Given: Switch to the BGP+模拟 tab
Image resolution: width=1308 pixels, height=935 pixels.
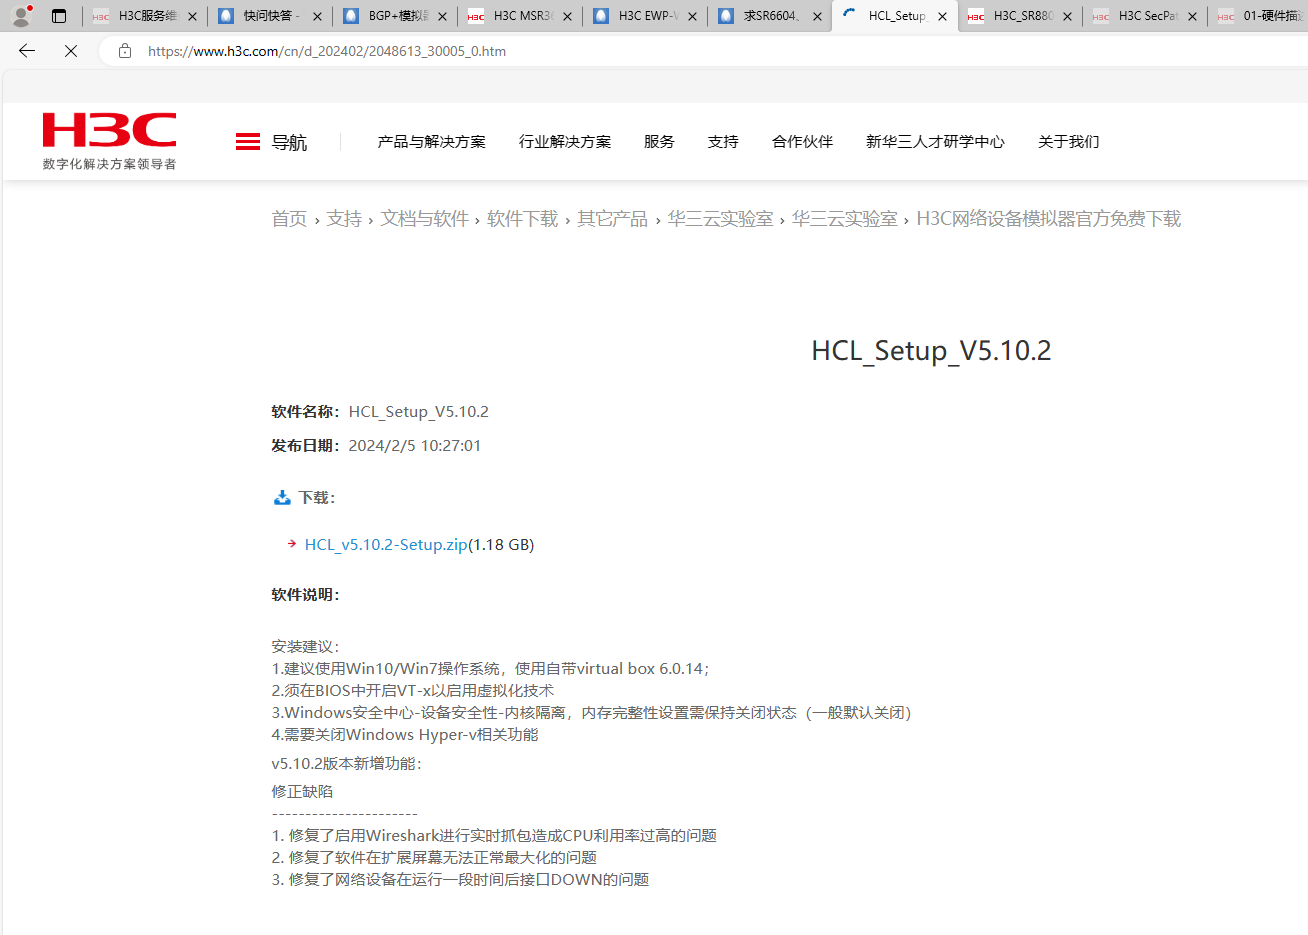Looking at the screenshot, I should (x=395, y=16).
